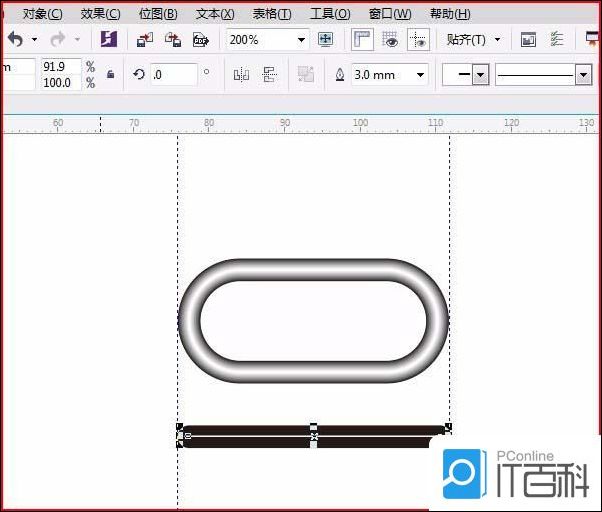Mirror the object horizontally

tap(241, 75)
